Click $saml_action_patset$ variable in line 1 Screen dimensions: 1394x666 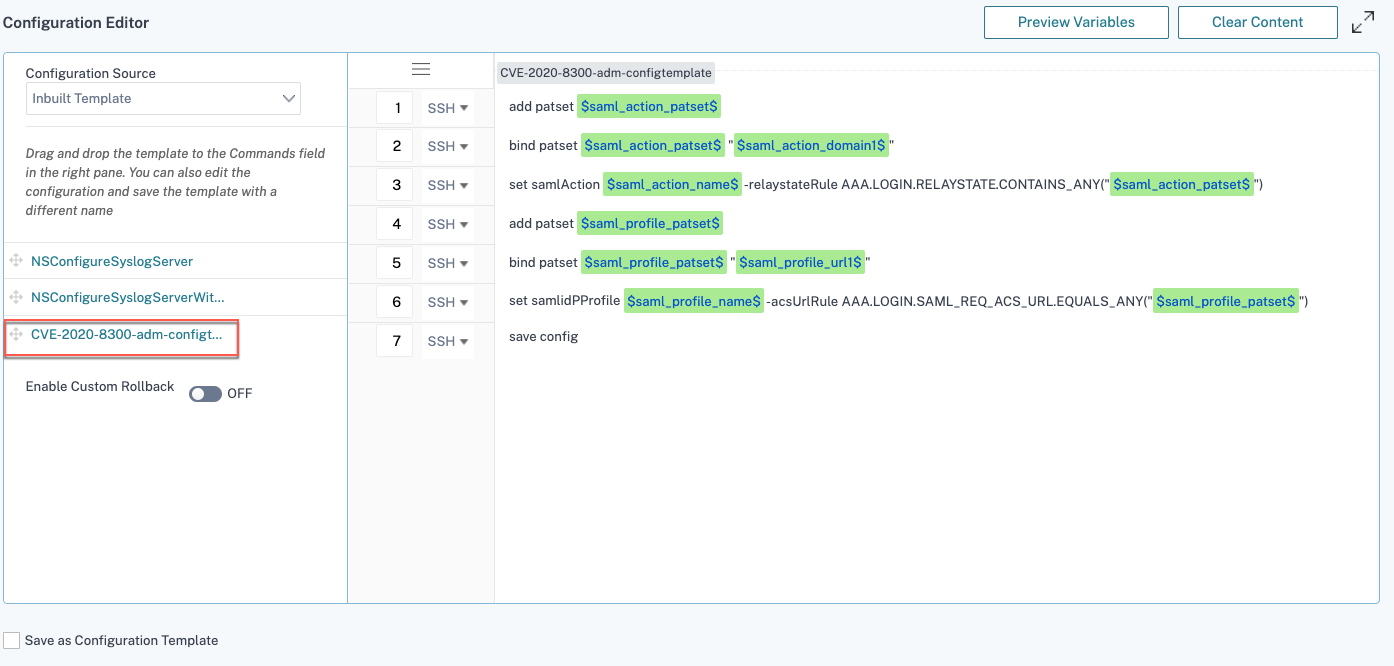[649, 106]
